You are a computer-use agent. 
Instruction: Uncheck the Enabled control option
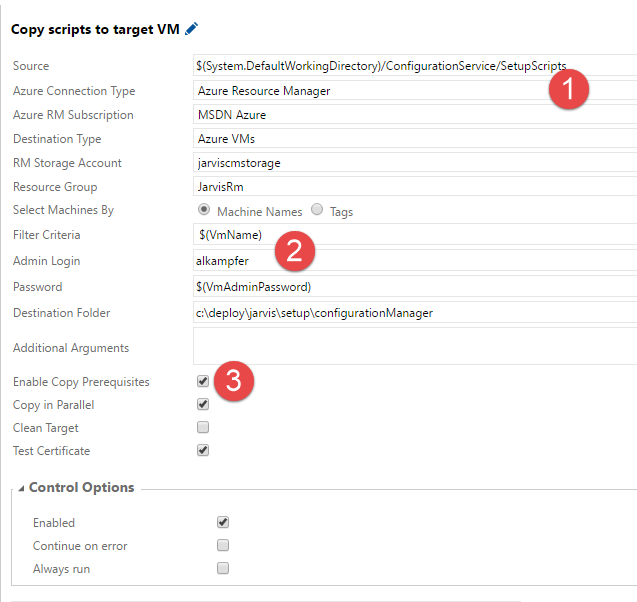[x=223, y=522]
